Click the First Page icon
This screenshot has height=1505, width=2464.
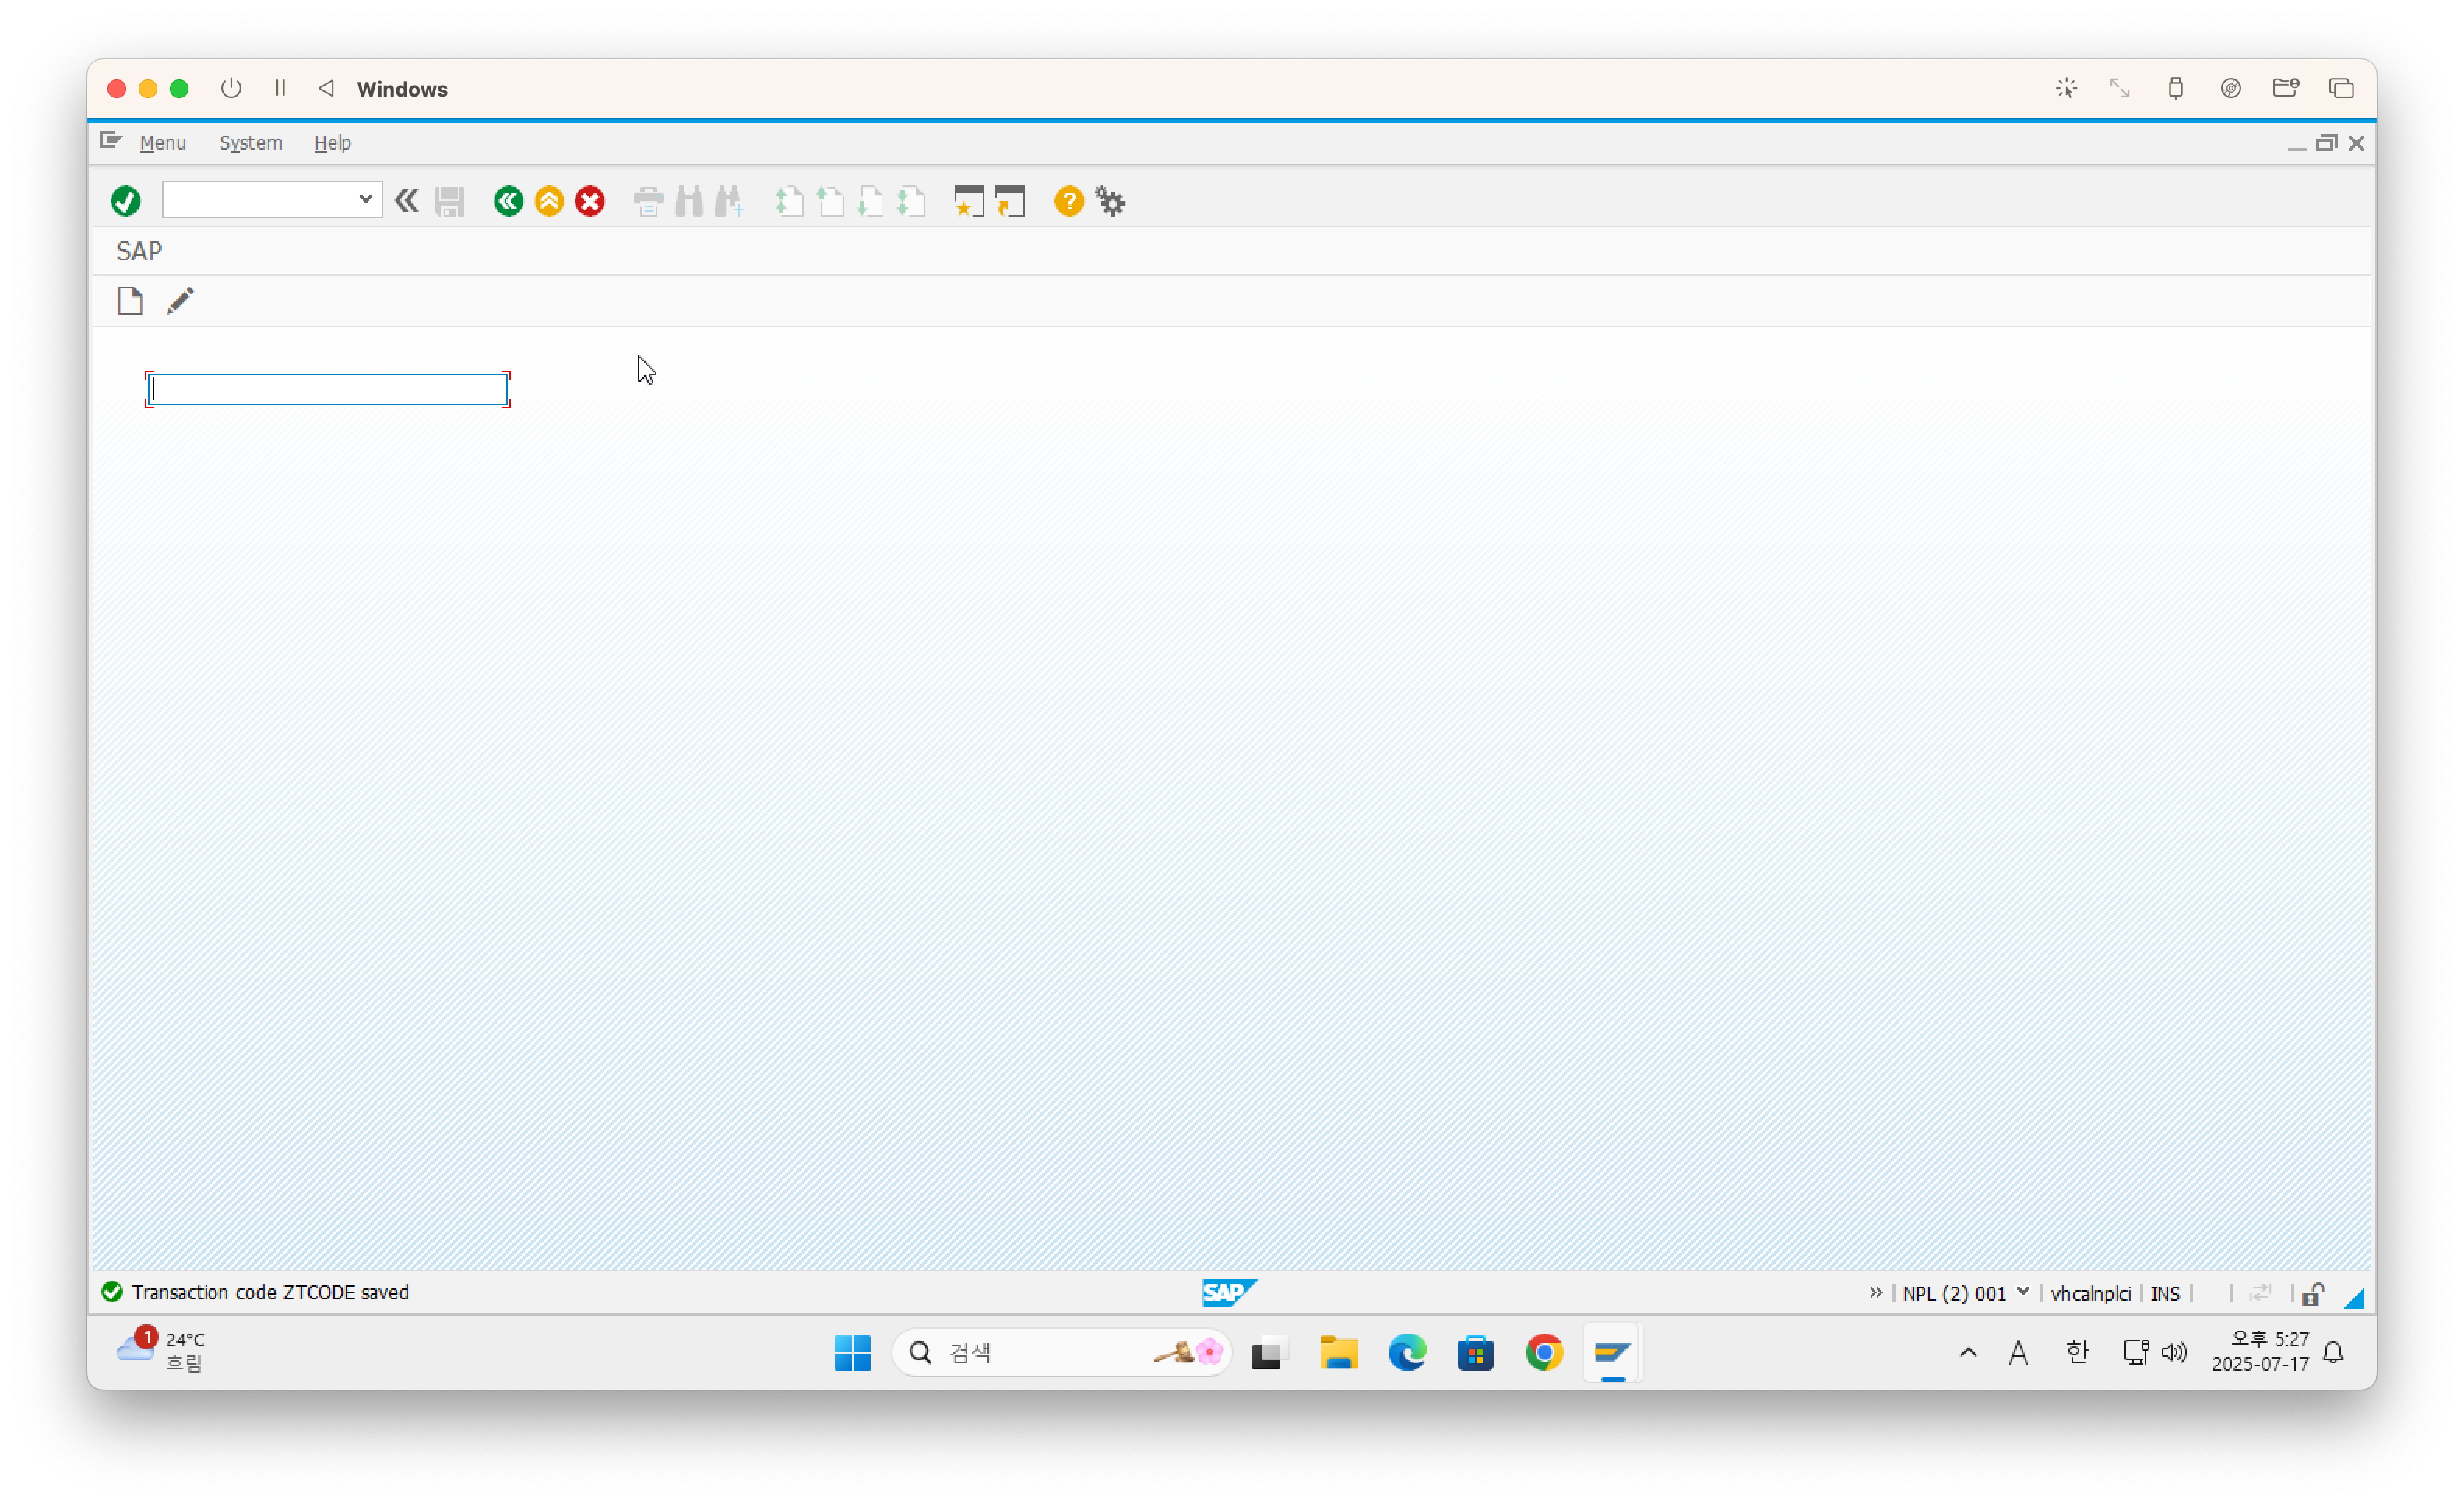789,201
